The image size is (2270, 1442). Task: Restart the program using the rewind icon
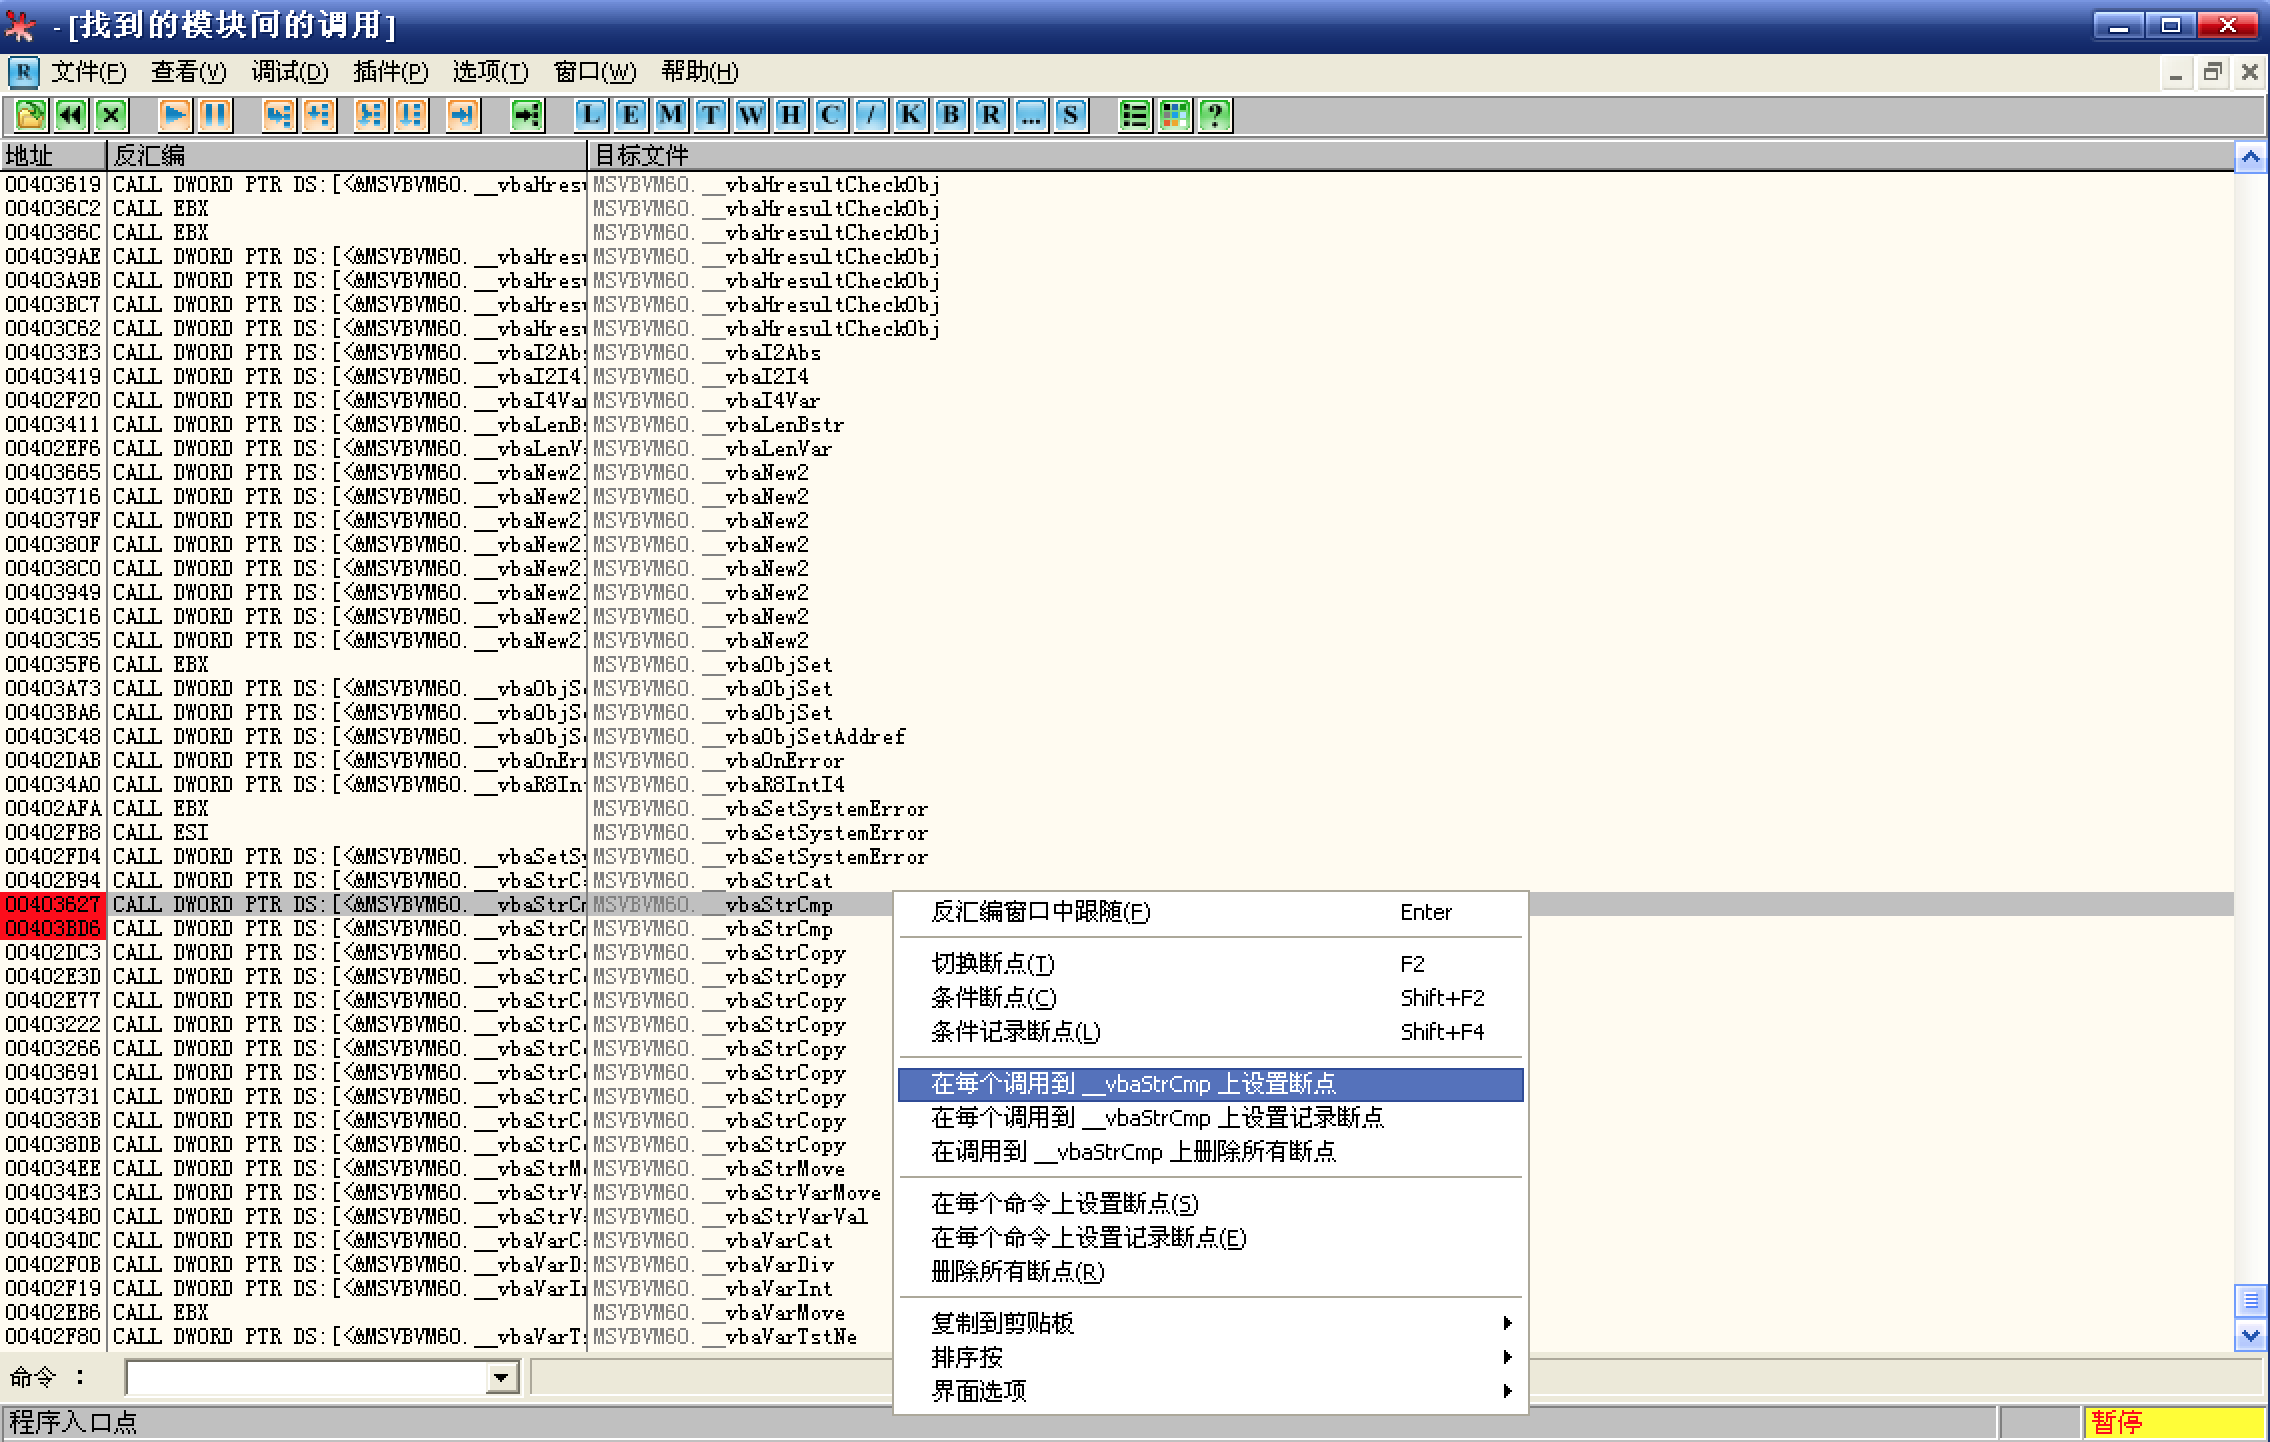coord(69,115)
